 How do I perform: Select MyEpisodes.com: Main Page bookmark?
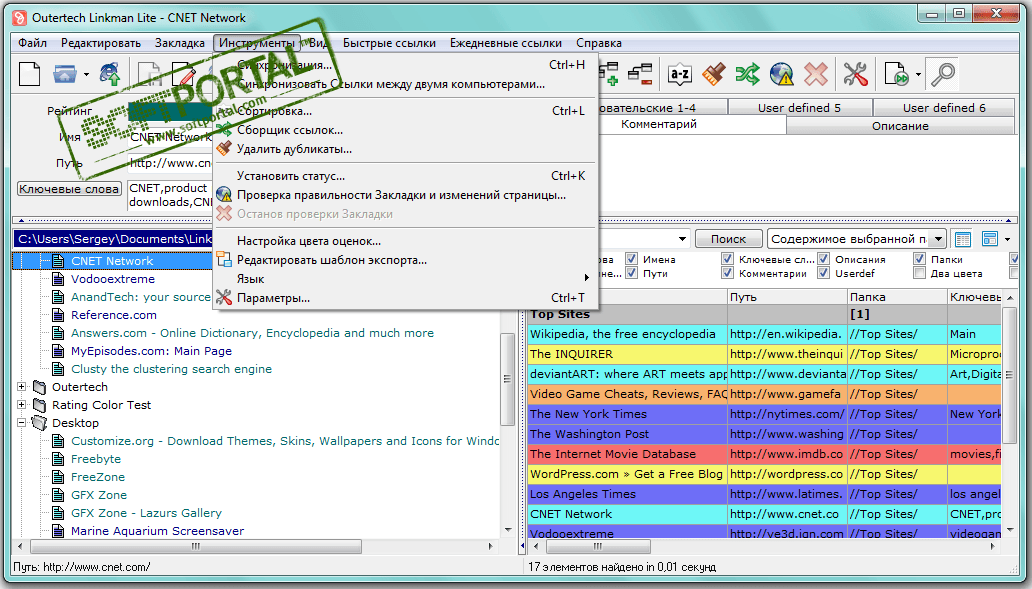151,351
